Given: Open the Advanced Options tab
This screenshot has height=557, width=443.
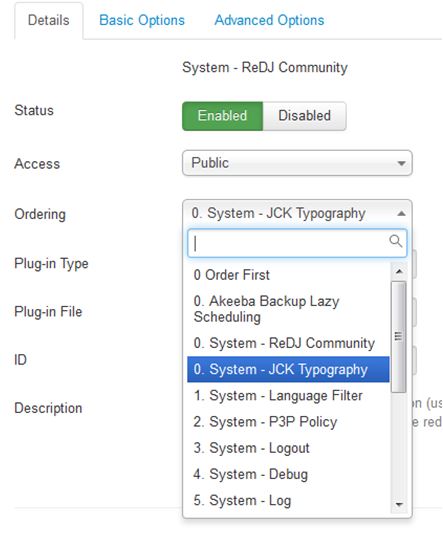Looking at the screenshot, I should click(x=269, y=20).
